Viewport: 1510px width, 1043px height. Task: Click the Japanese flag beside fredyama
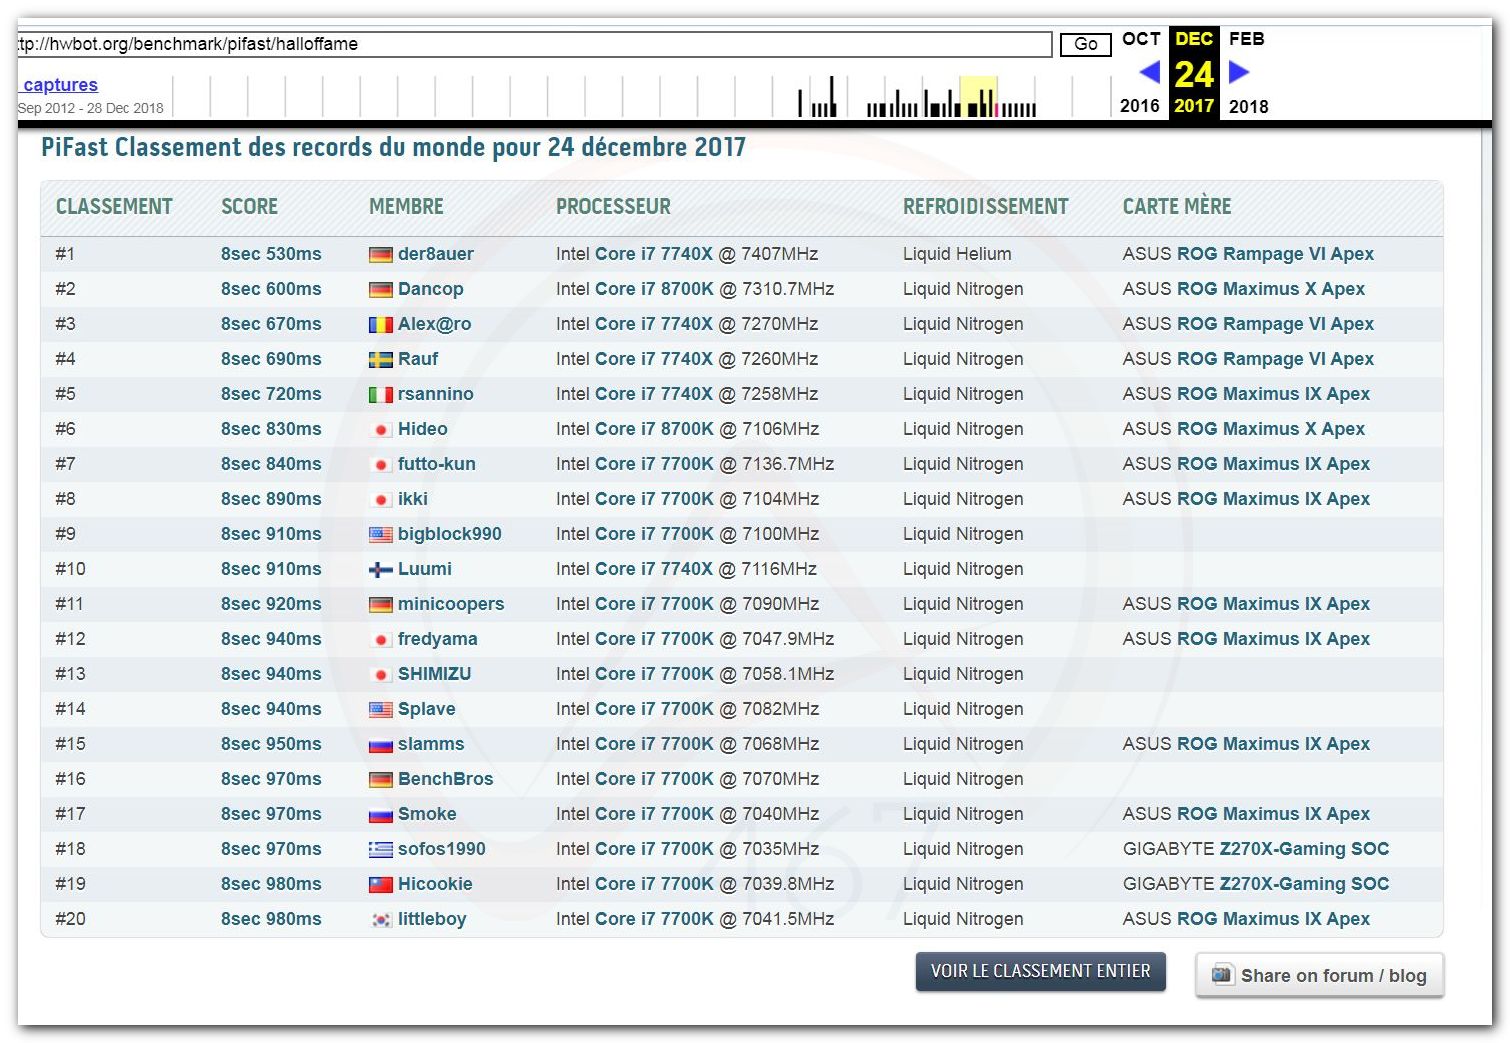(381, 640)
